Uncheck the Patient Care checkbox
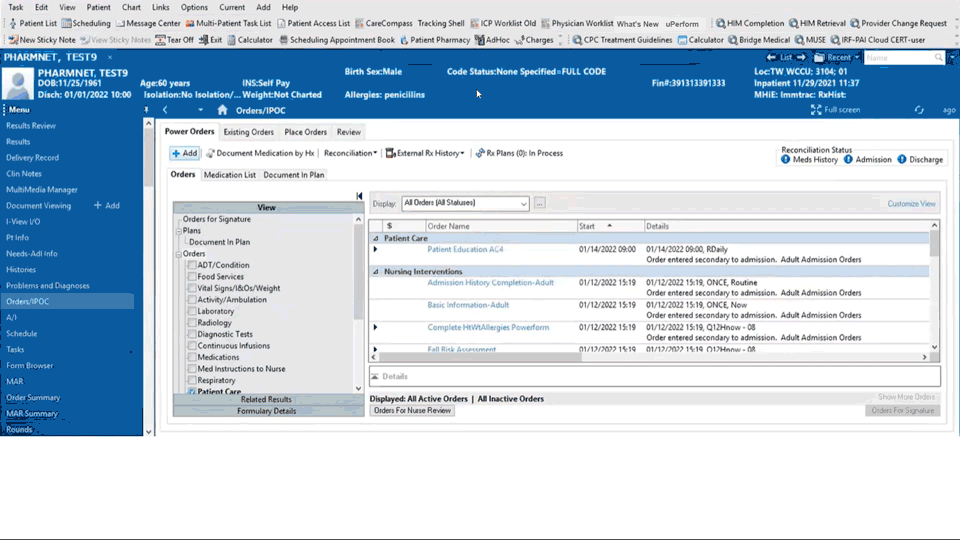Screen dimensions: 960x540 click(191, 391)
